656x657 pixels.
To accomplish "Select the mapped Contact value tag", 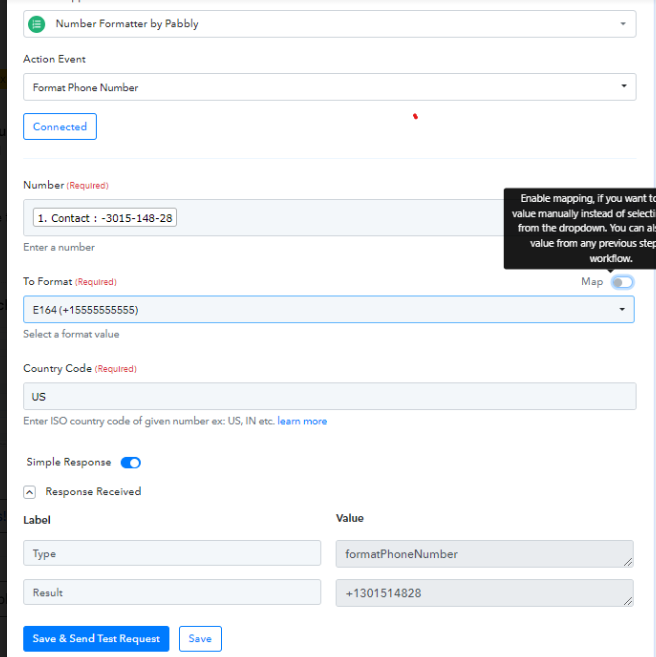I will (x=105, y=217).
